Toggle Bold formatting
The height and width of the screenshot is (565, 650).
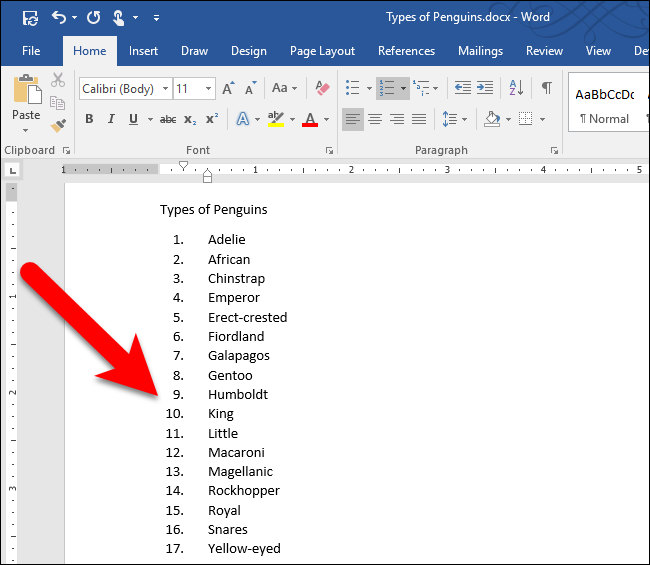click(89, 119)
